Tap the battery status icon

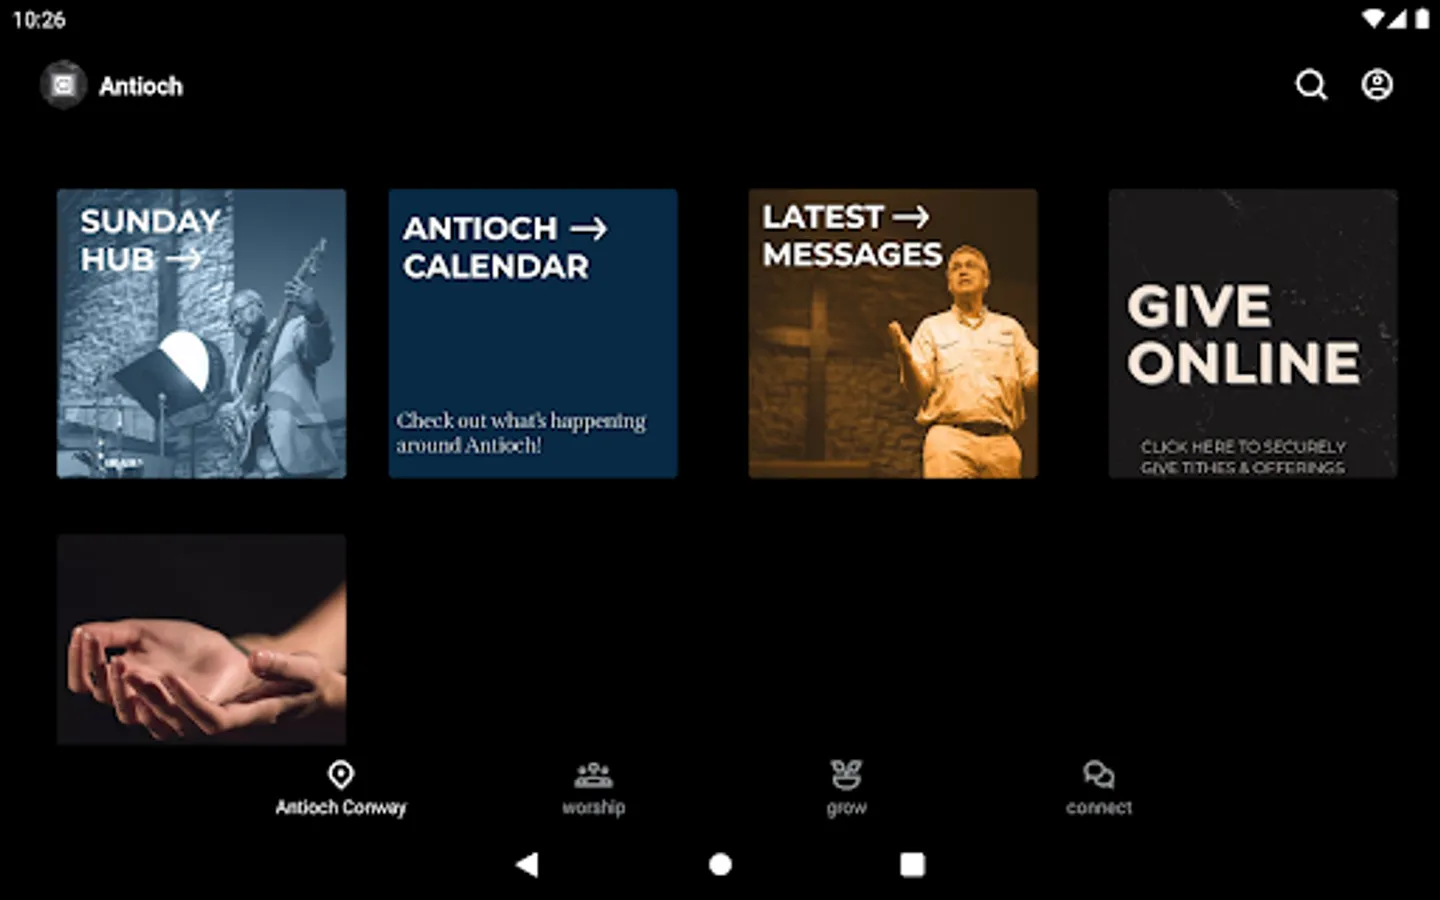click(1422, 19)
